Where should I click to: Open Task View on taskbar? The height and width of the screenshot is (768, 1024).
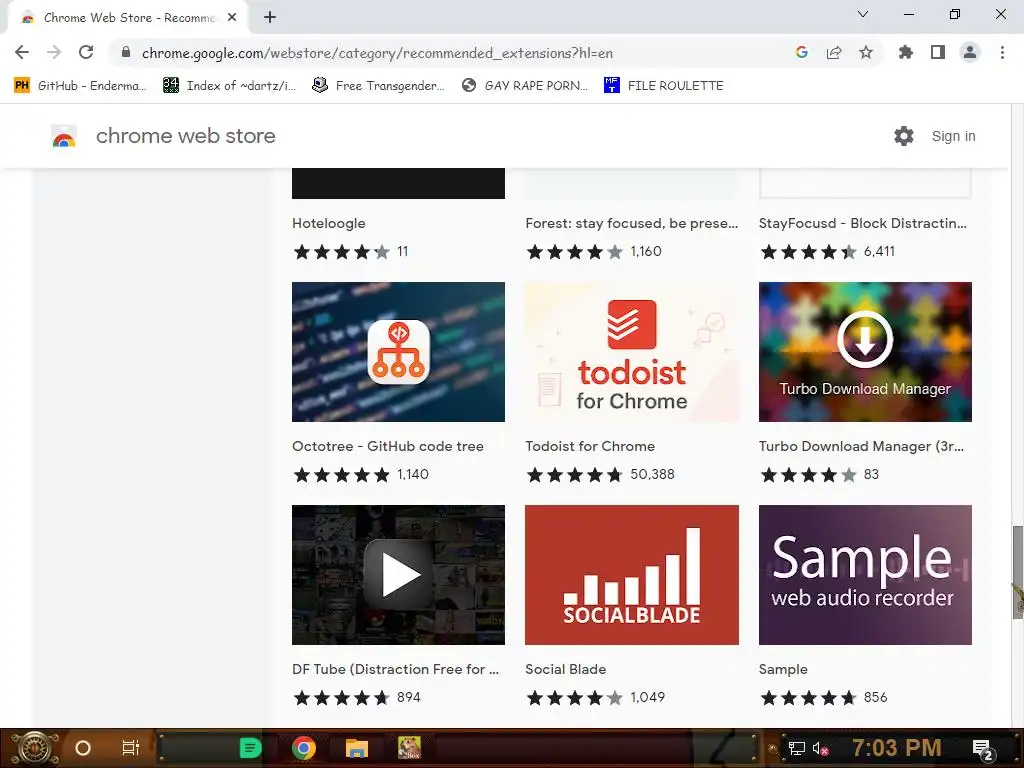131,748
